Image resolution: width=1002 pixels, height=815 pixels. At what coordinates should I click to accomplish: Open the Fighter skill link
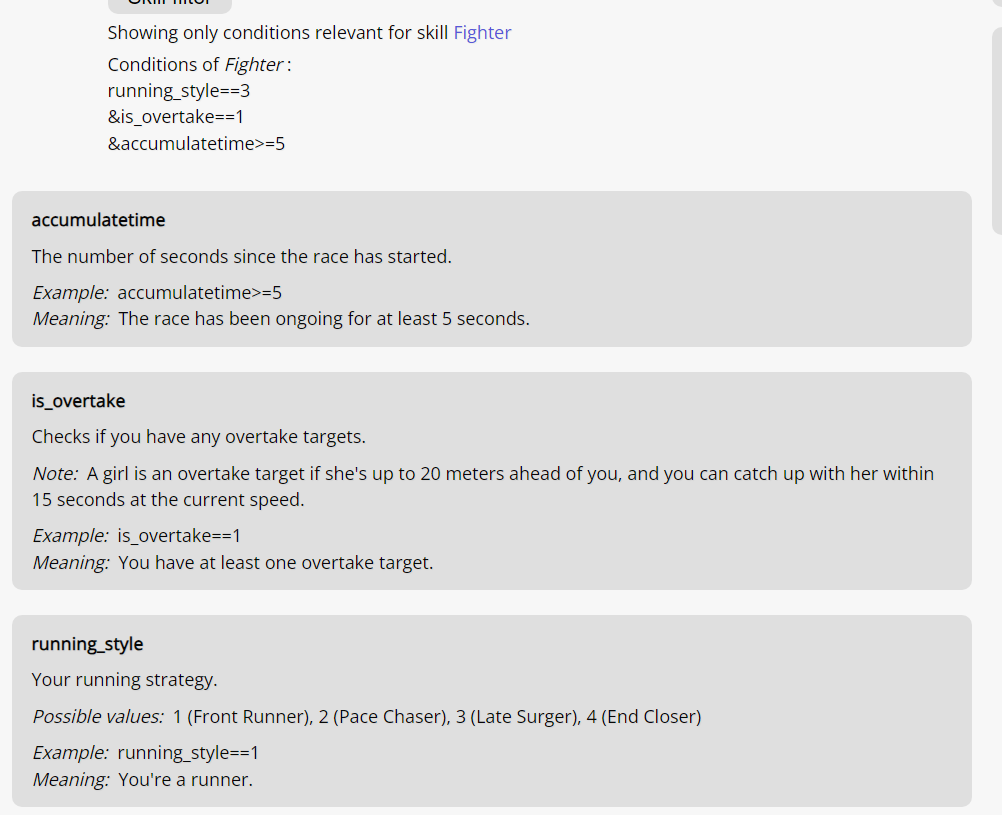(x=482, y=33)
